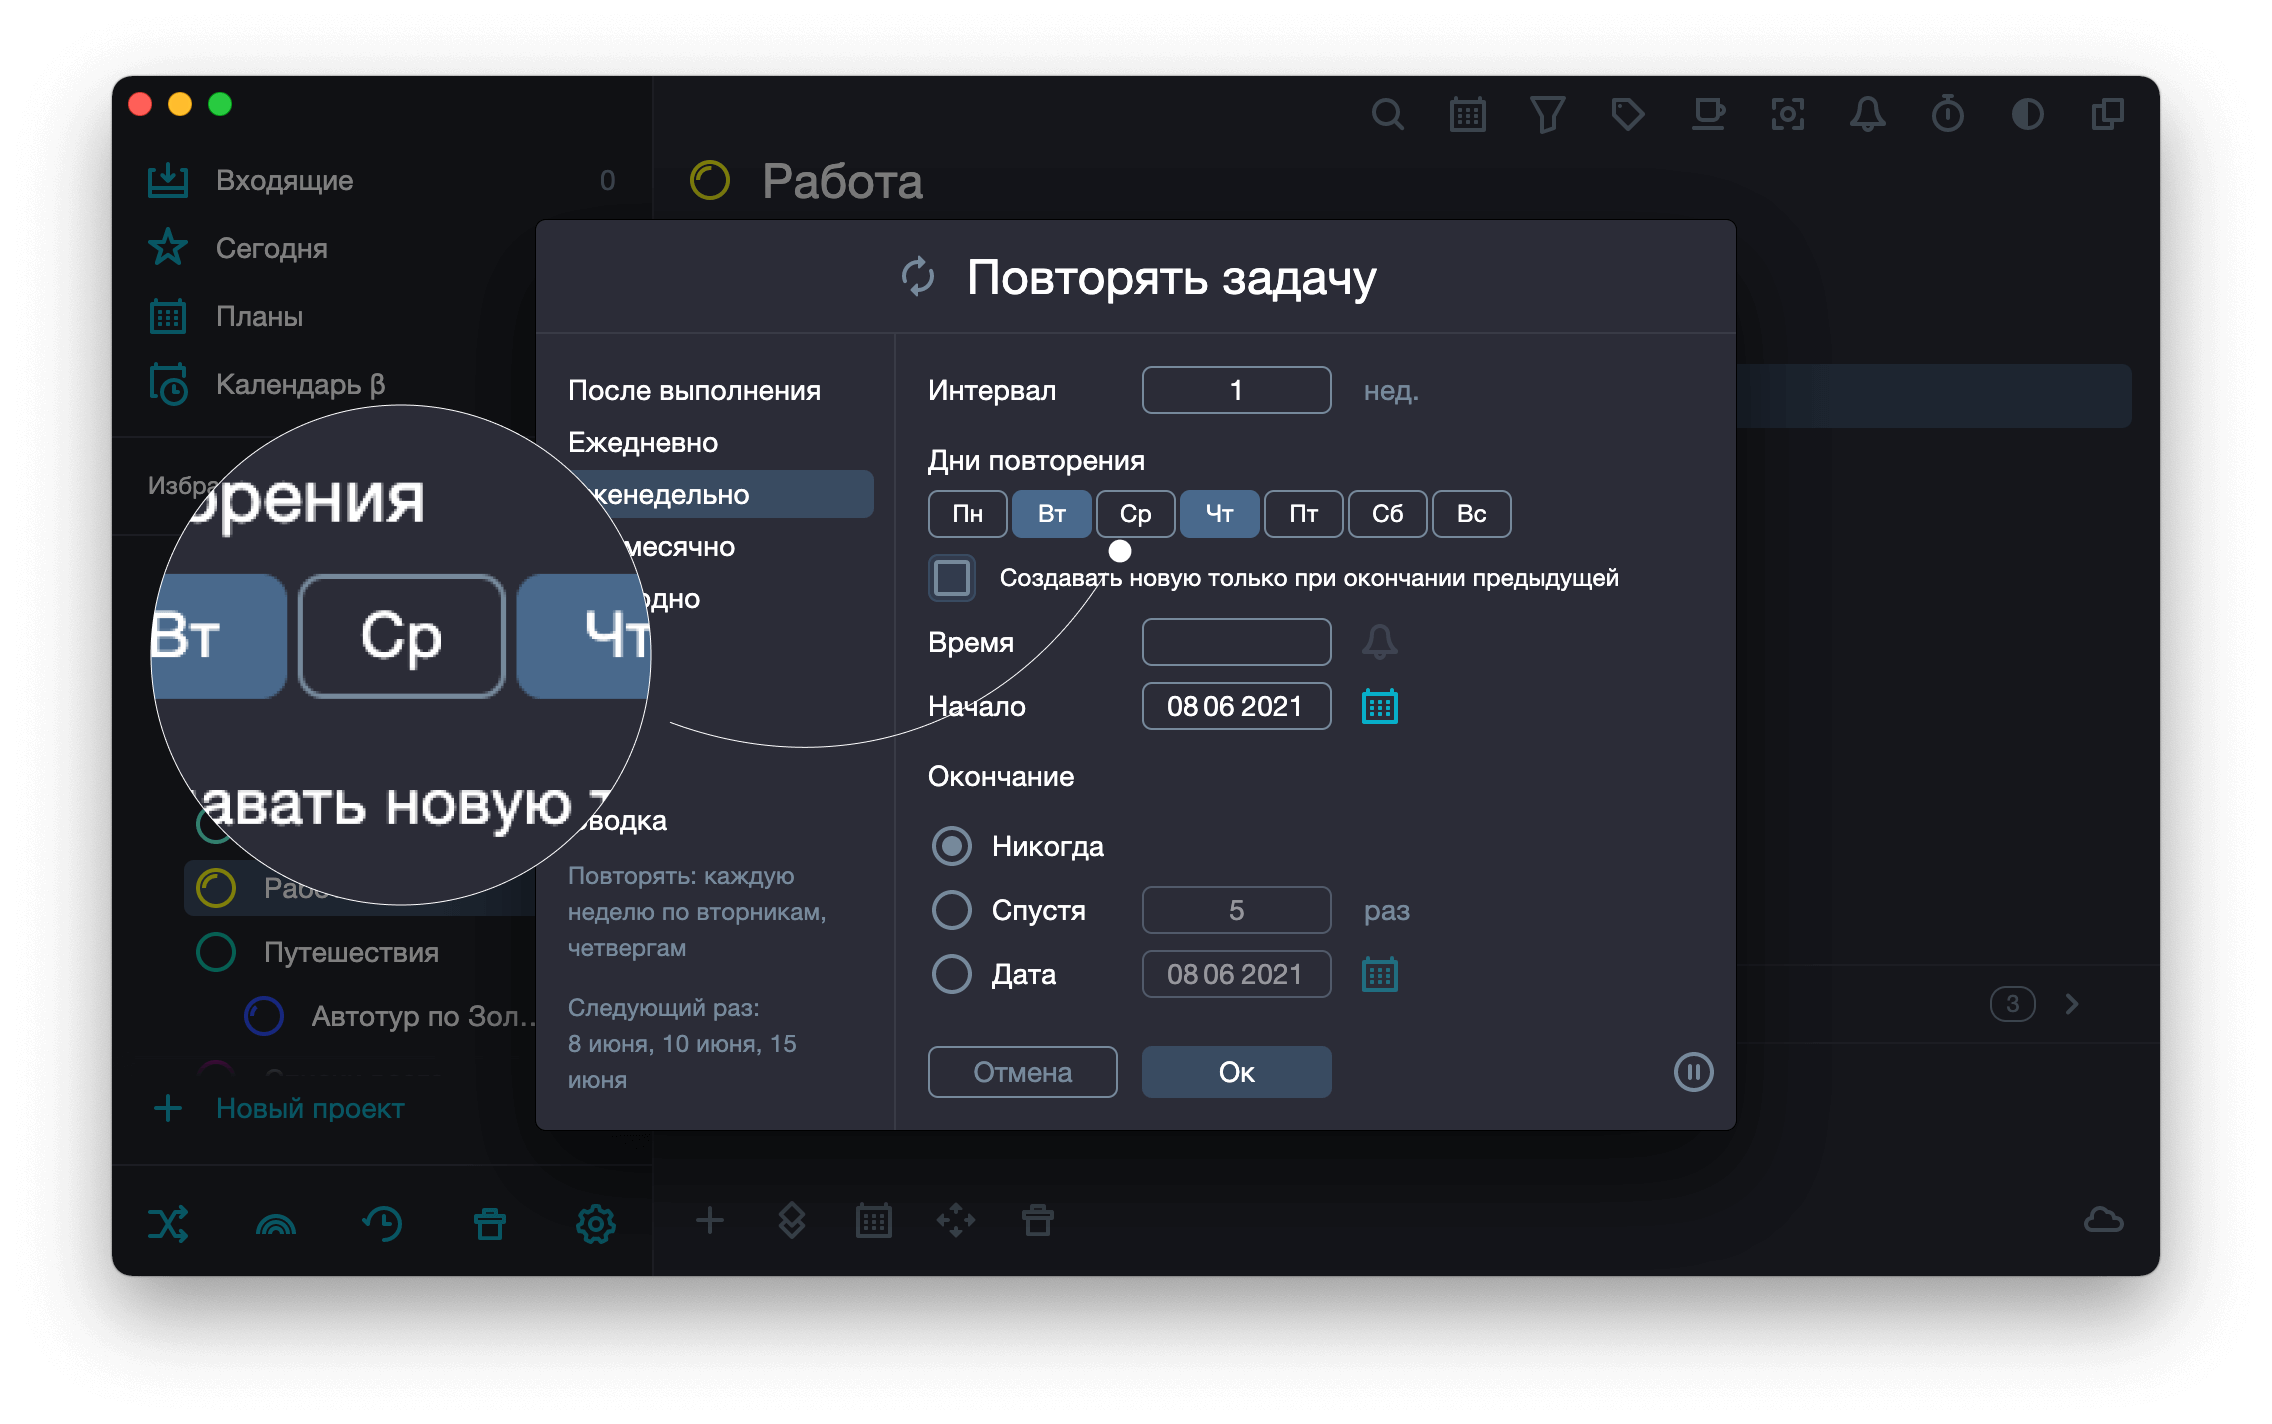Toggle the Ср weekday button
This screenshot has height=1424, width=2272.
1135,514
